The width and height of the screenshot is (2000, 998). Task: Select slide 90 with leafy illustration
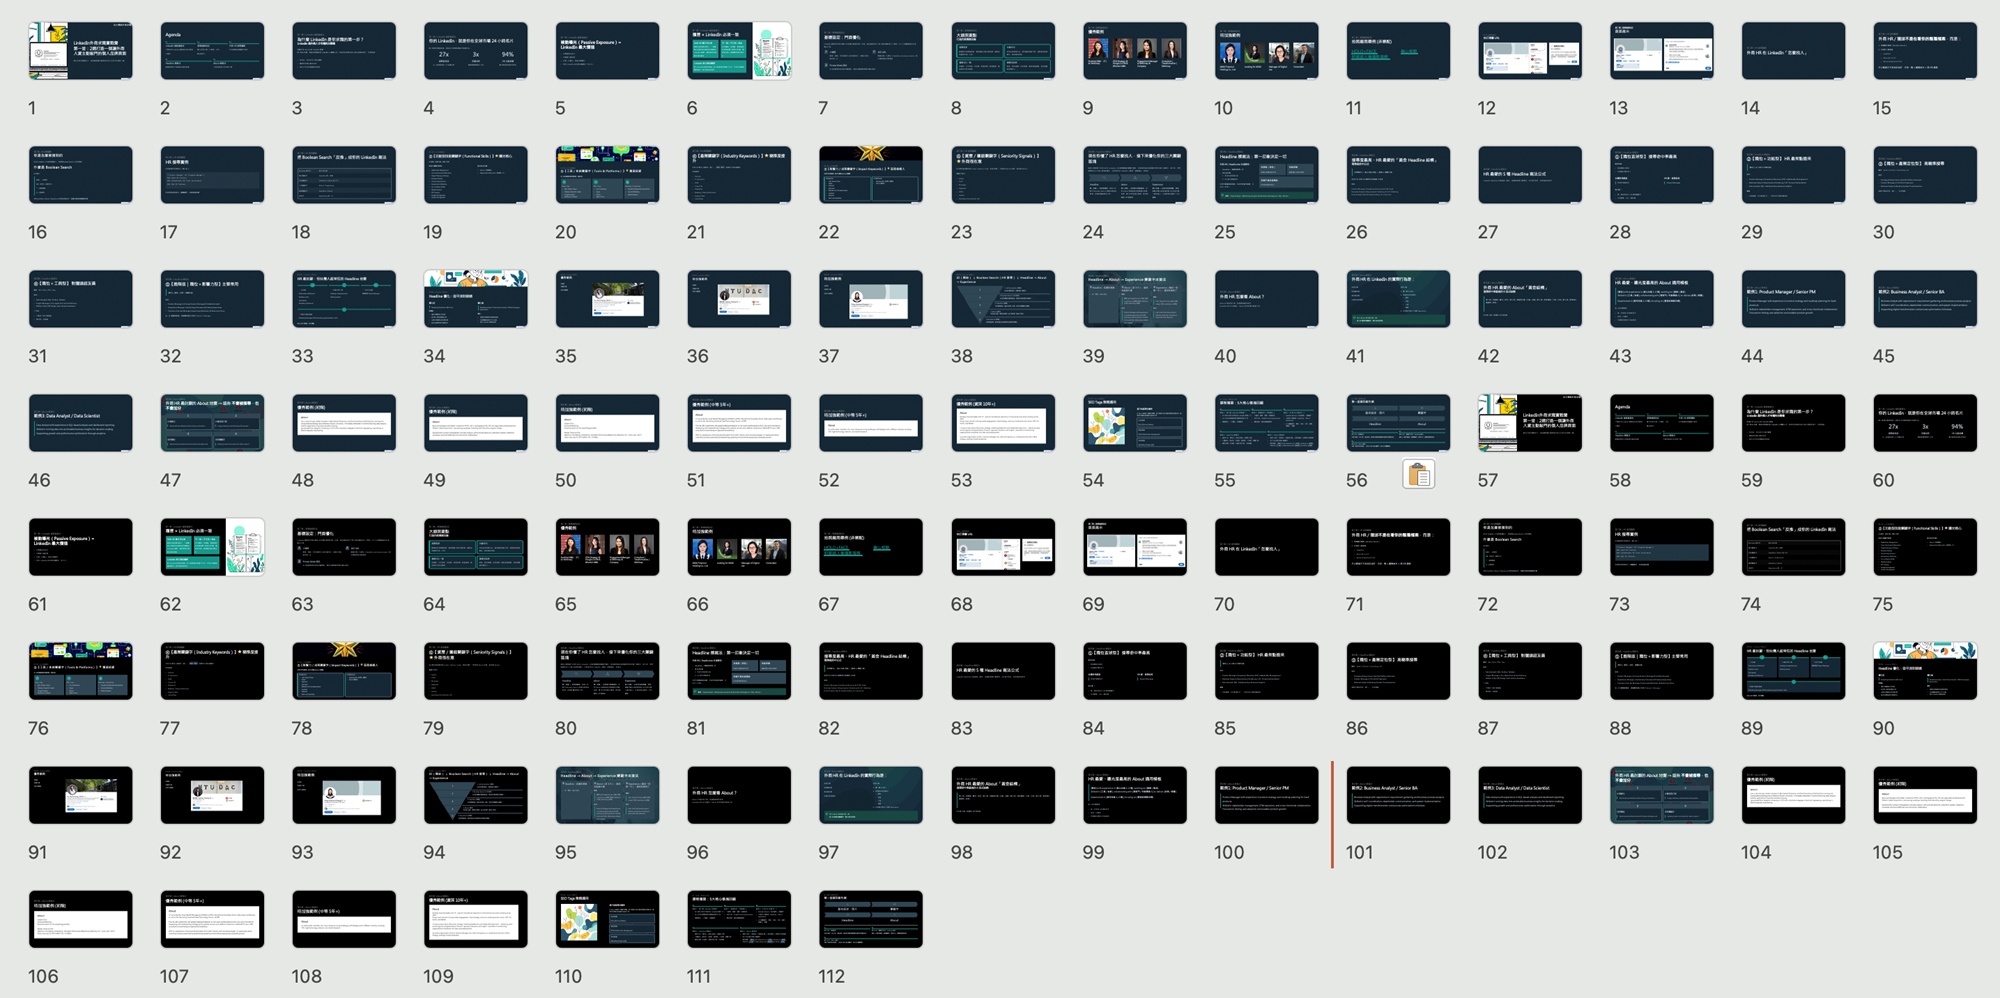click(x=1924, y=671)
